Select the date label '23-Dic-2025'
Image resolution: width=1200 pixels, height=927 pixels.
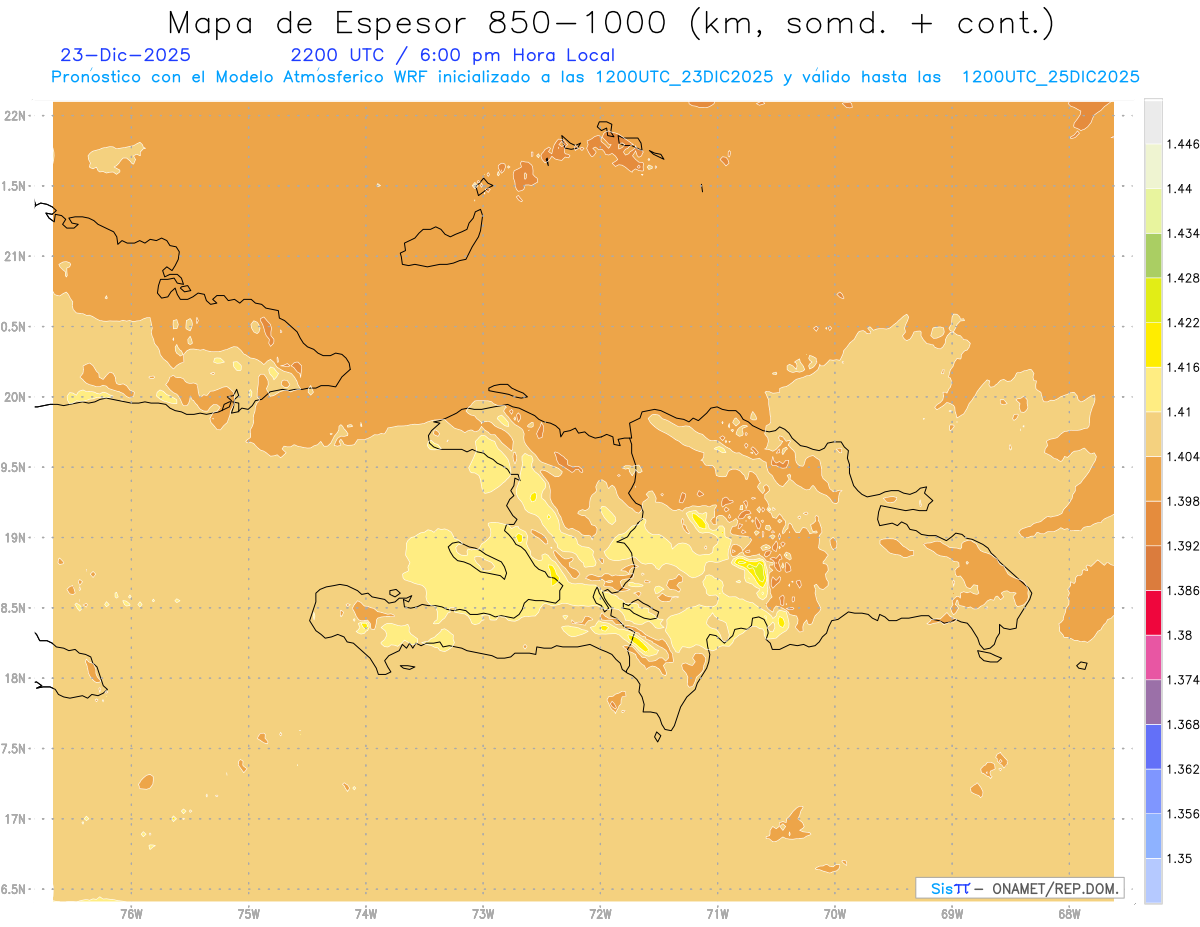125,55
